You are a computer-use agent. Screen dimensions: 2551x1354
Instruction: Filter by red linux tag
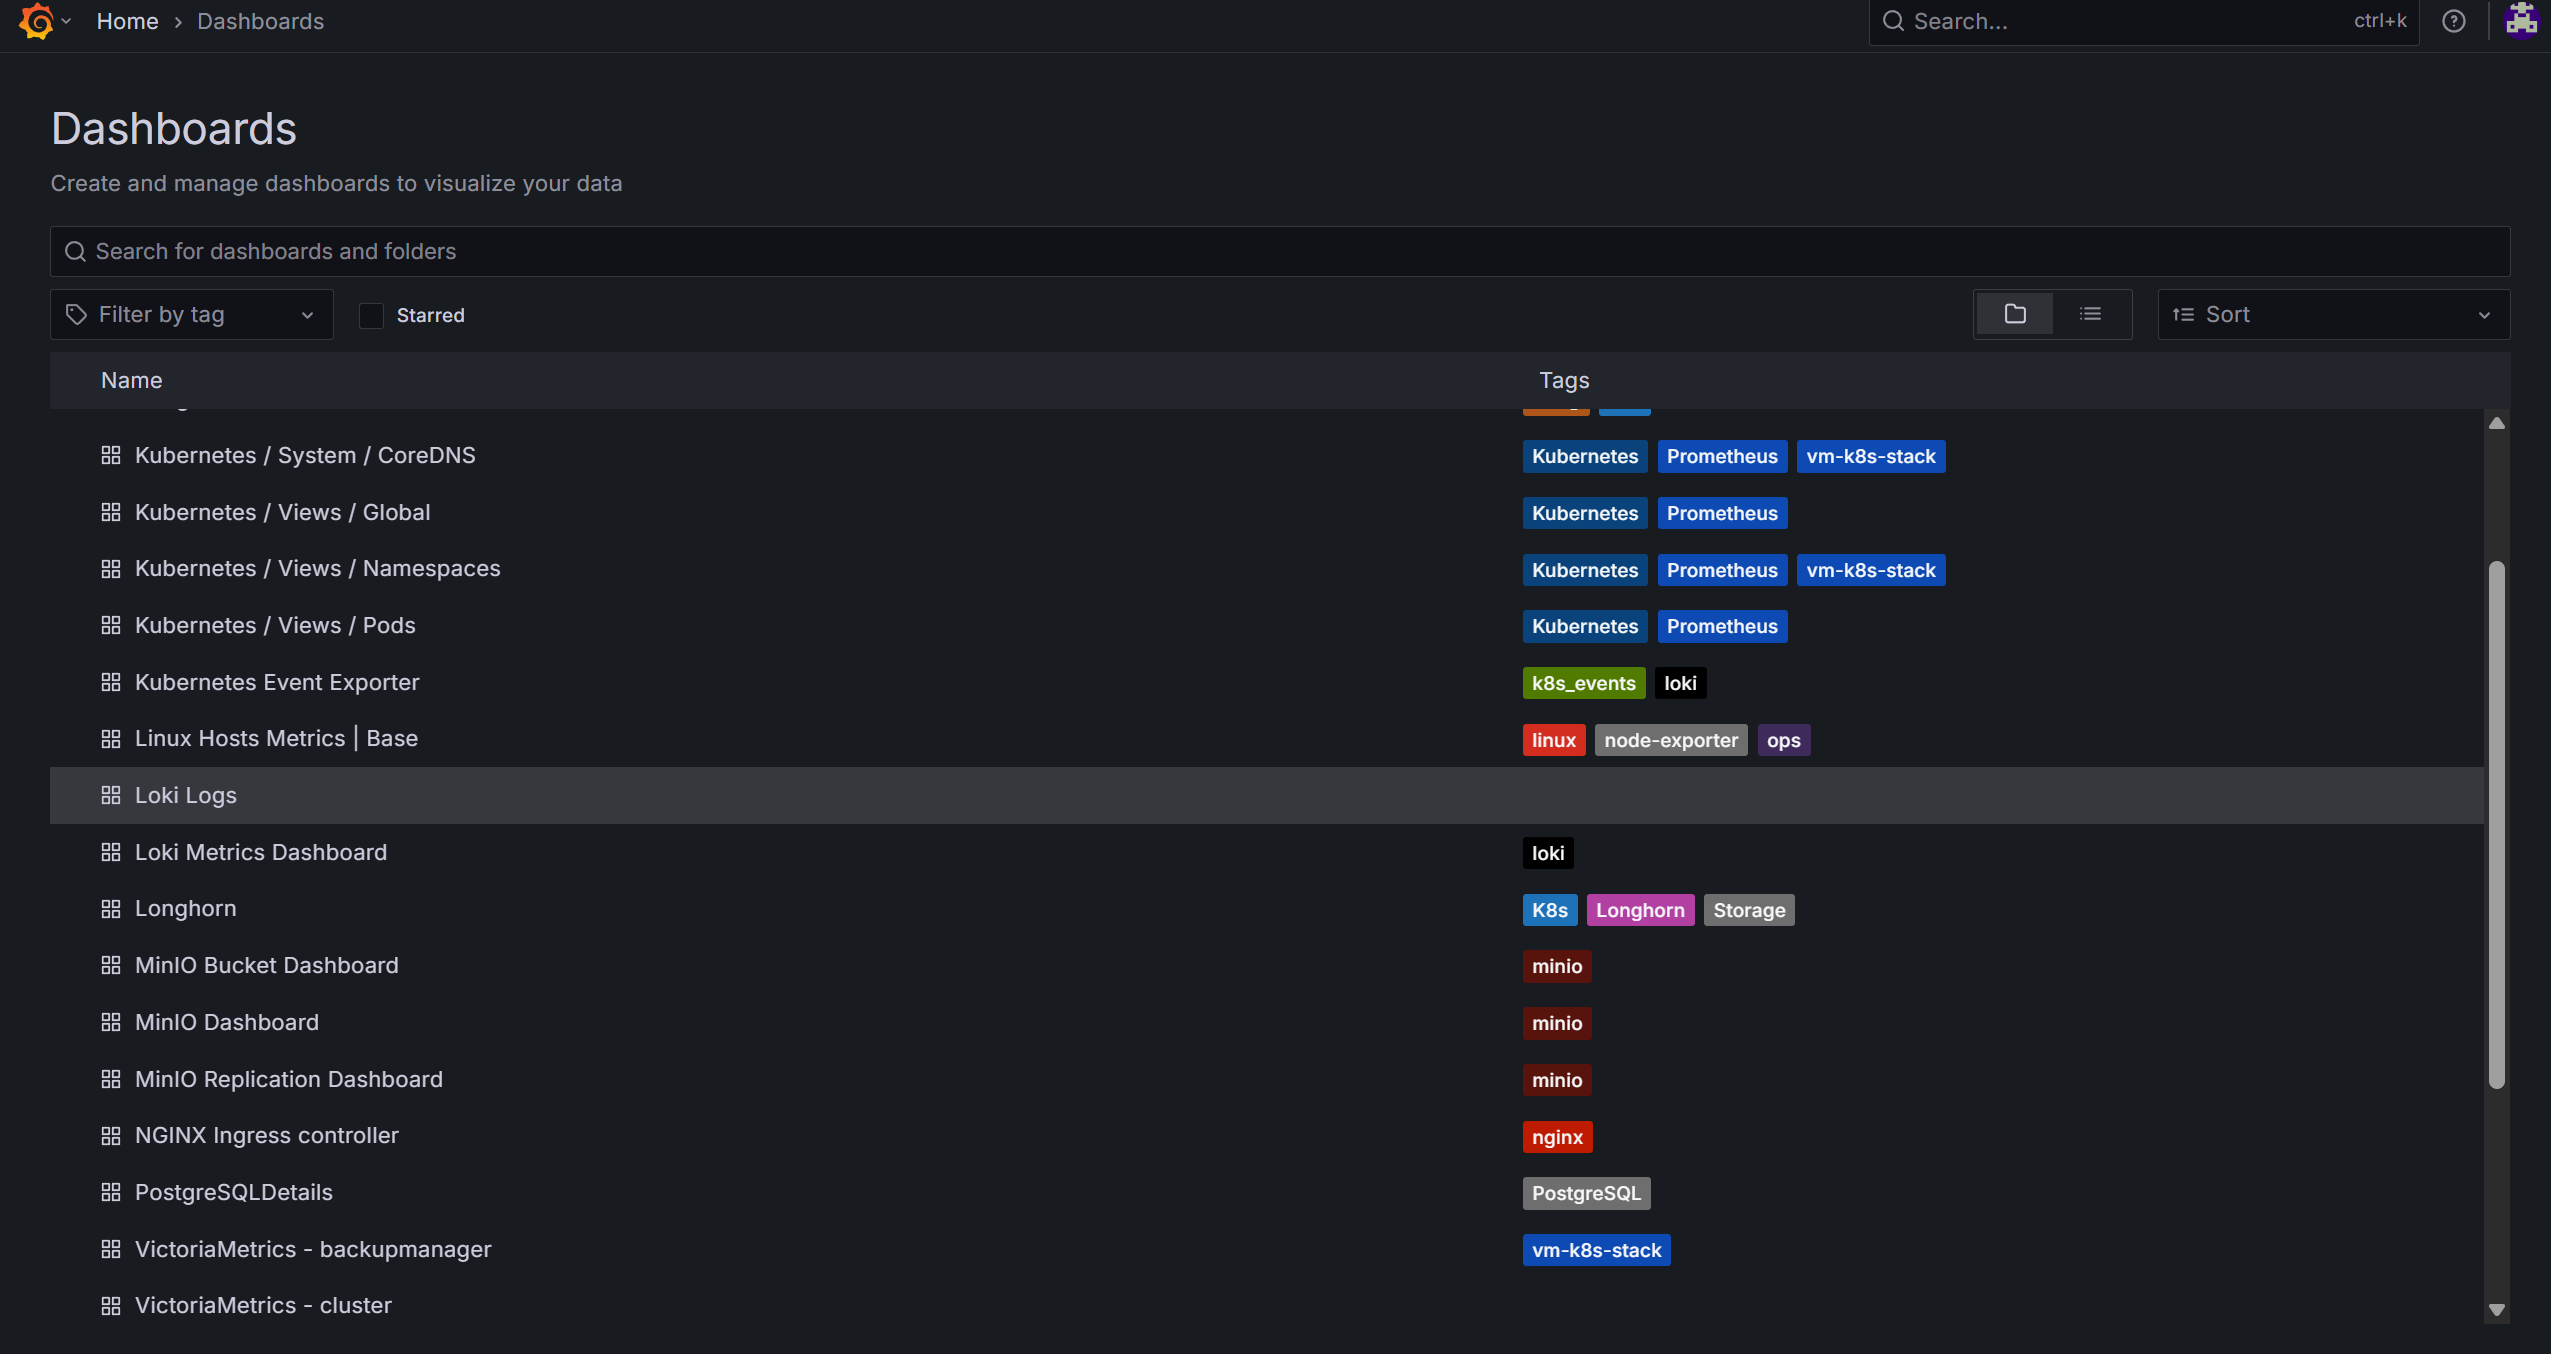(1553, 740)
